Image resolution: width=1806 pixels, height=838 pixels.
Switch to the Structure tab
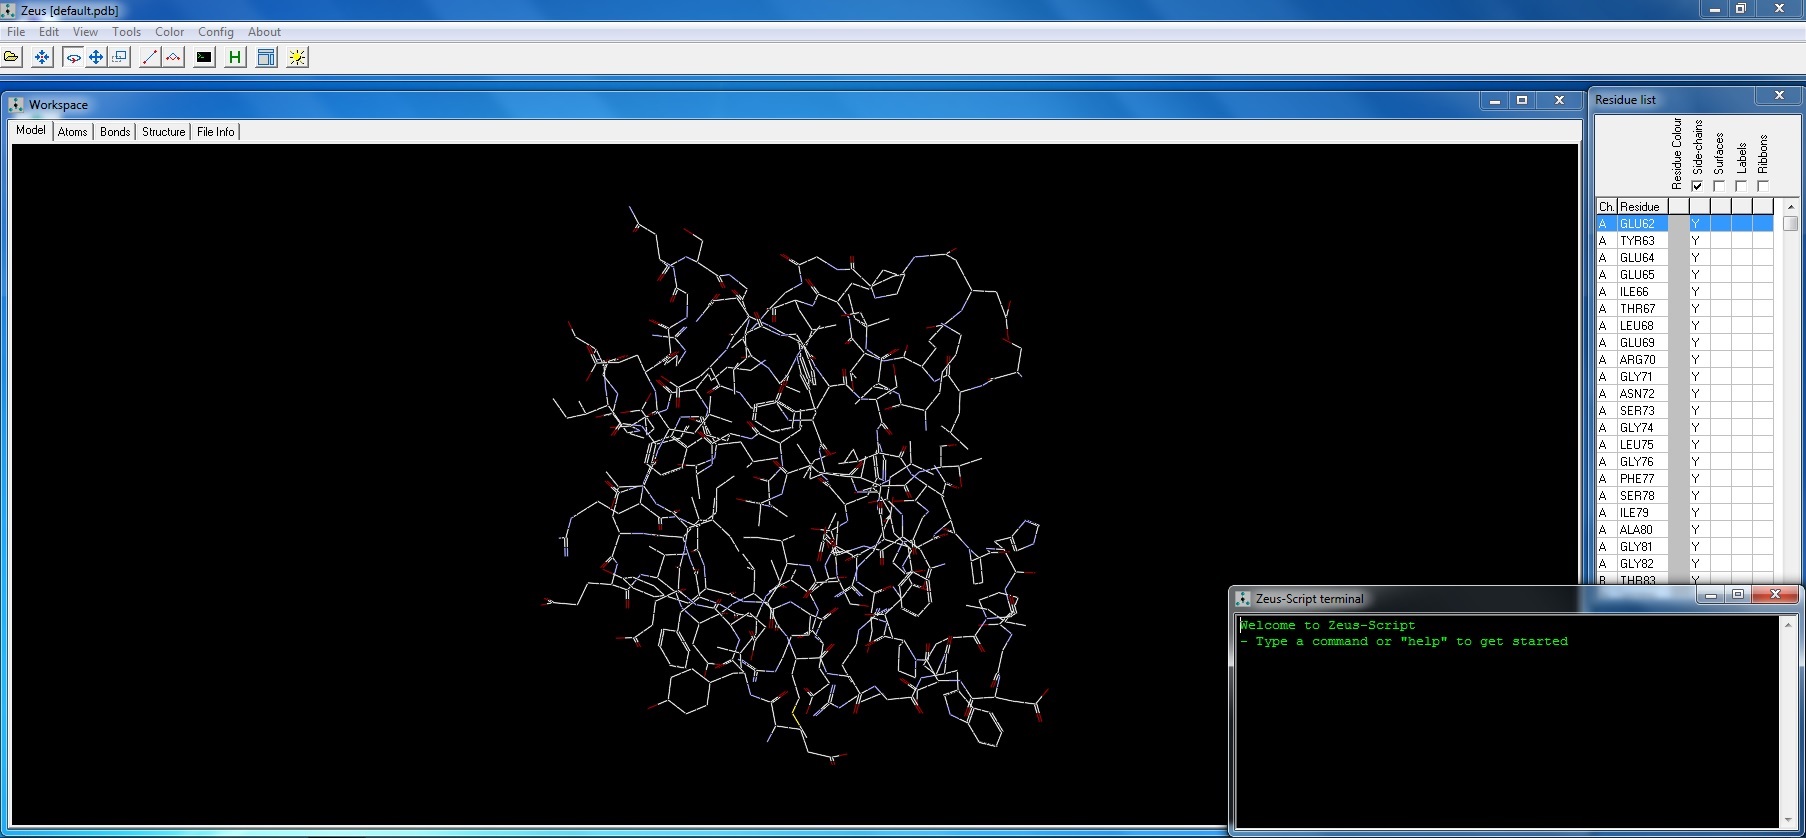163,132
